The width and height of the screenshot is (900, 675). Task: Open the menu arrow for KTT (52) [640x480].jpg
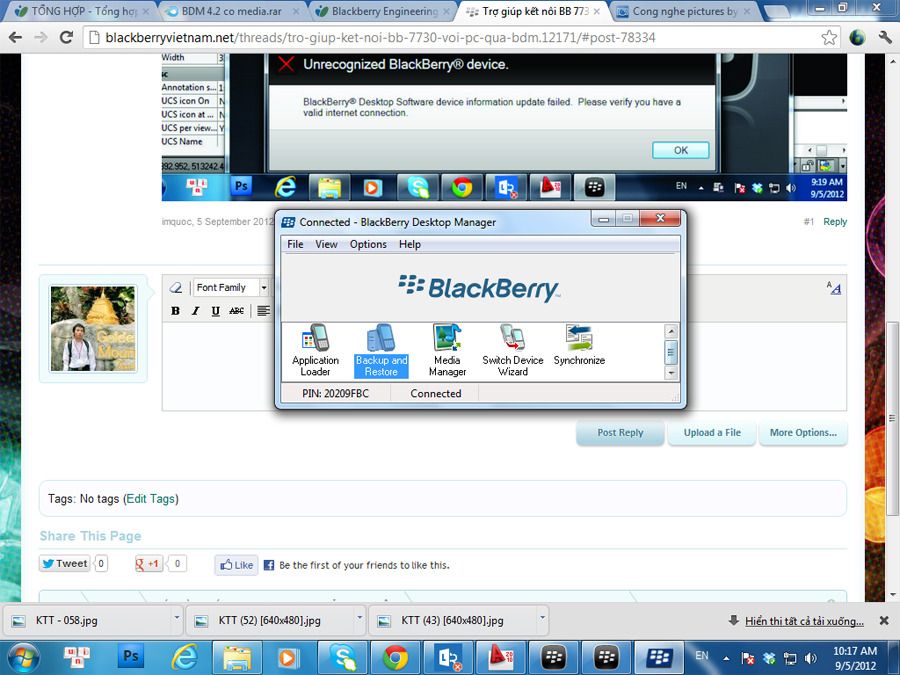pos(360,618)
